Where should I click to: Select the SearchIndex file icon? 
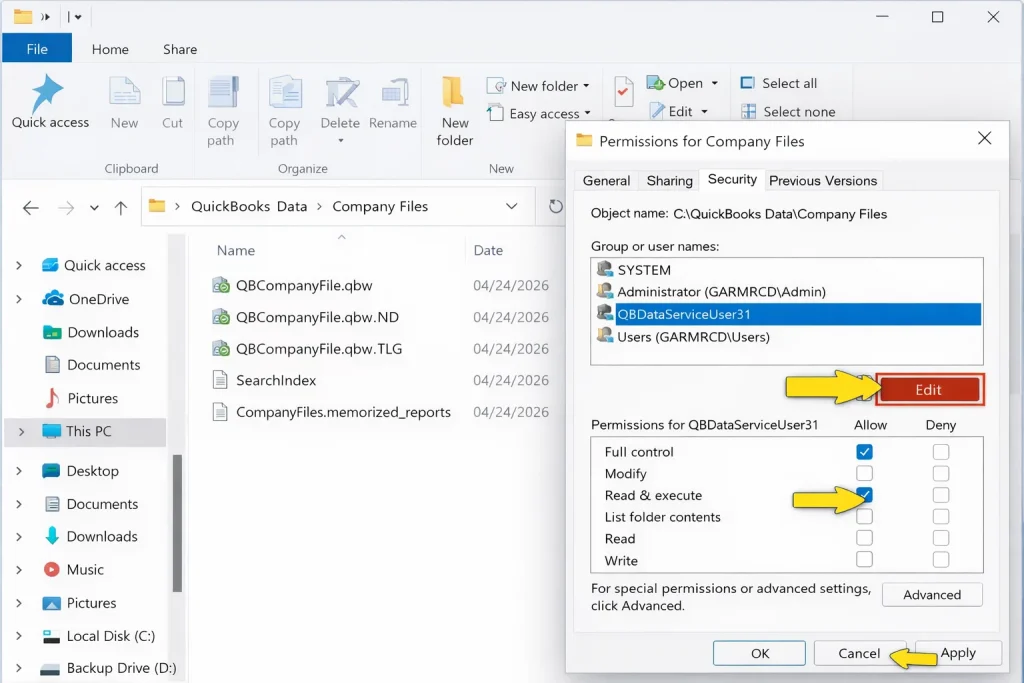(220, 380)
